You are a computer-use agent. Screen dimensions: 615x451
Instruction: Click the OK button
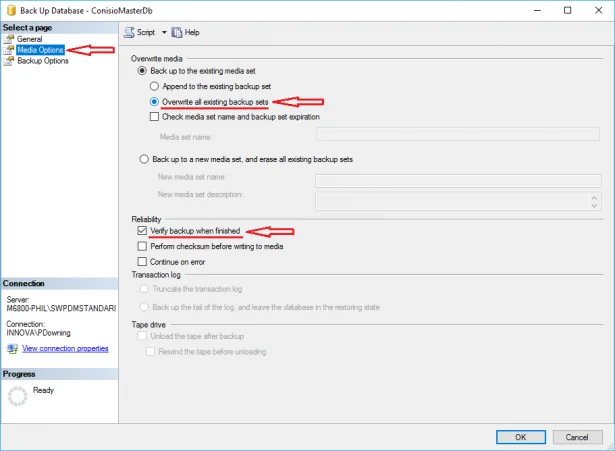[520, 437]
